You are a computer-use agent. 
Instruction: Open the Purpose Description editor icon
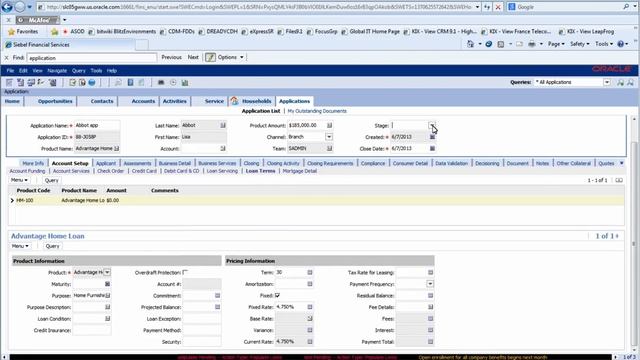point(108,307)
